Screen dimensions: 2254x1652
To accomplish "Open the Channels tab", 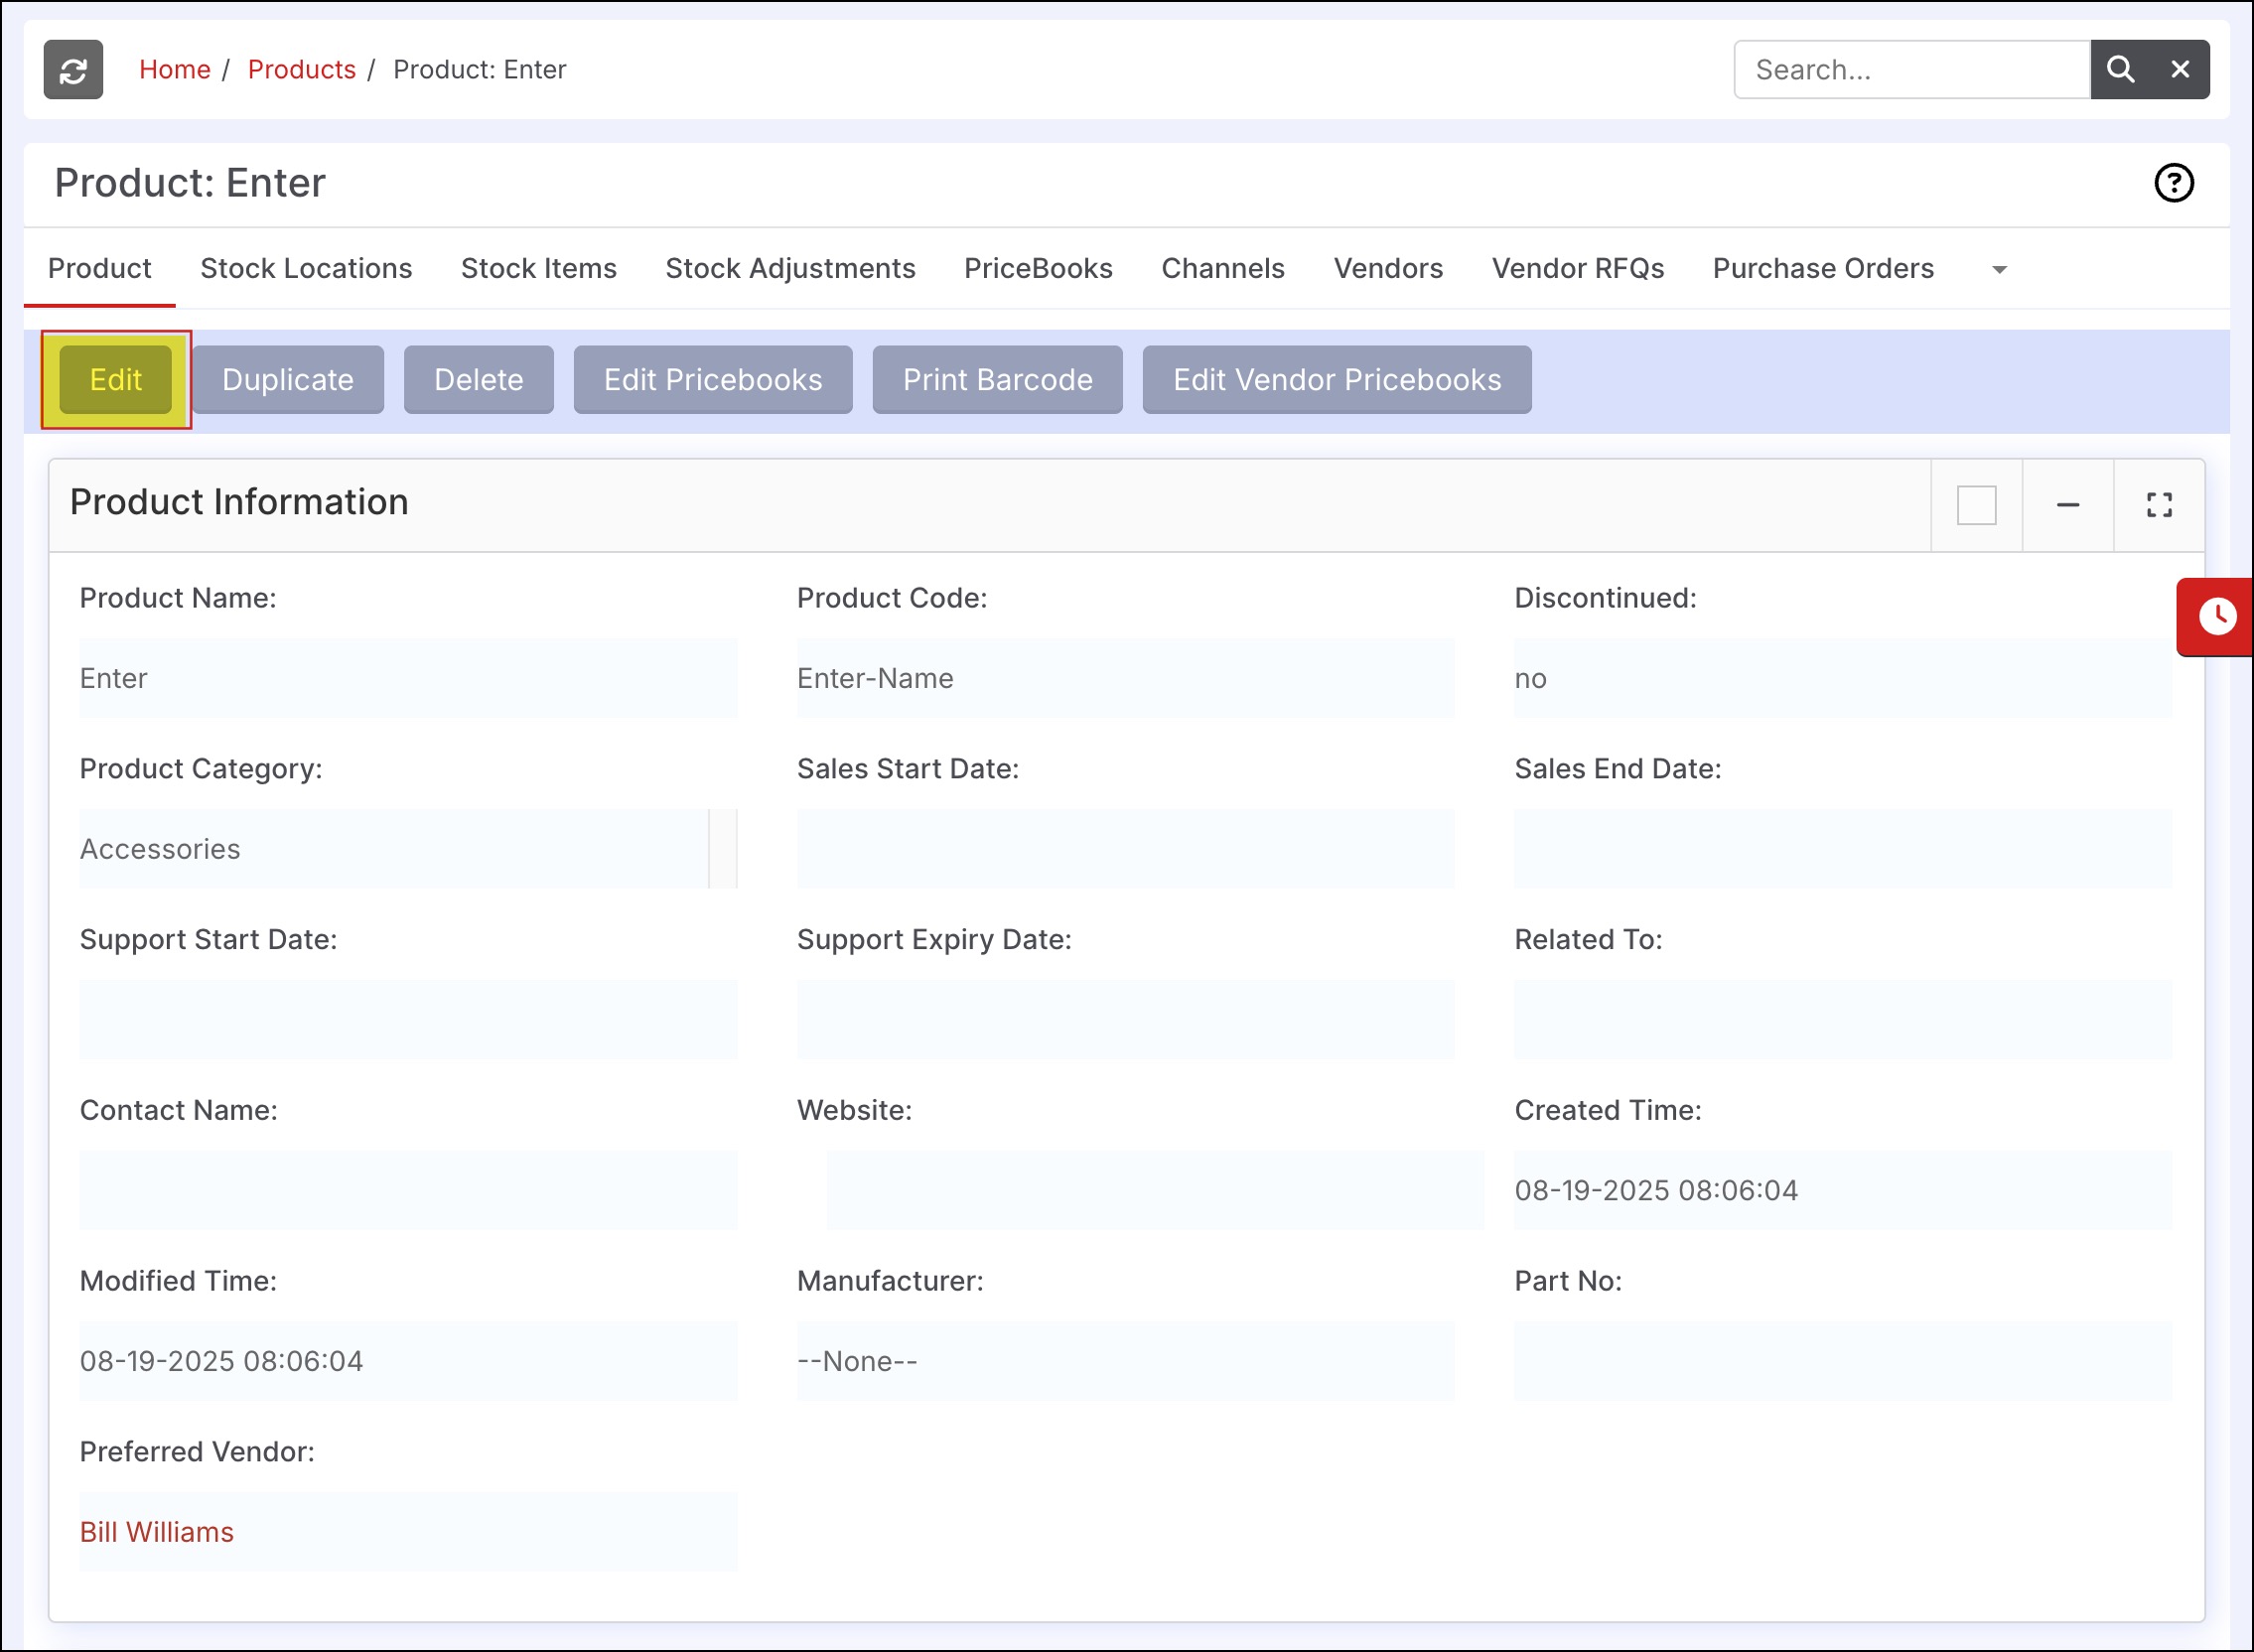I will [1223, 268].
